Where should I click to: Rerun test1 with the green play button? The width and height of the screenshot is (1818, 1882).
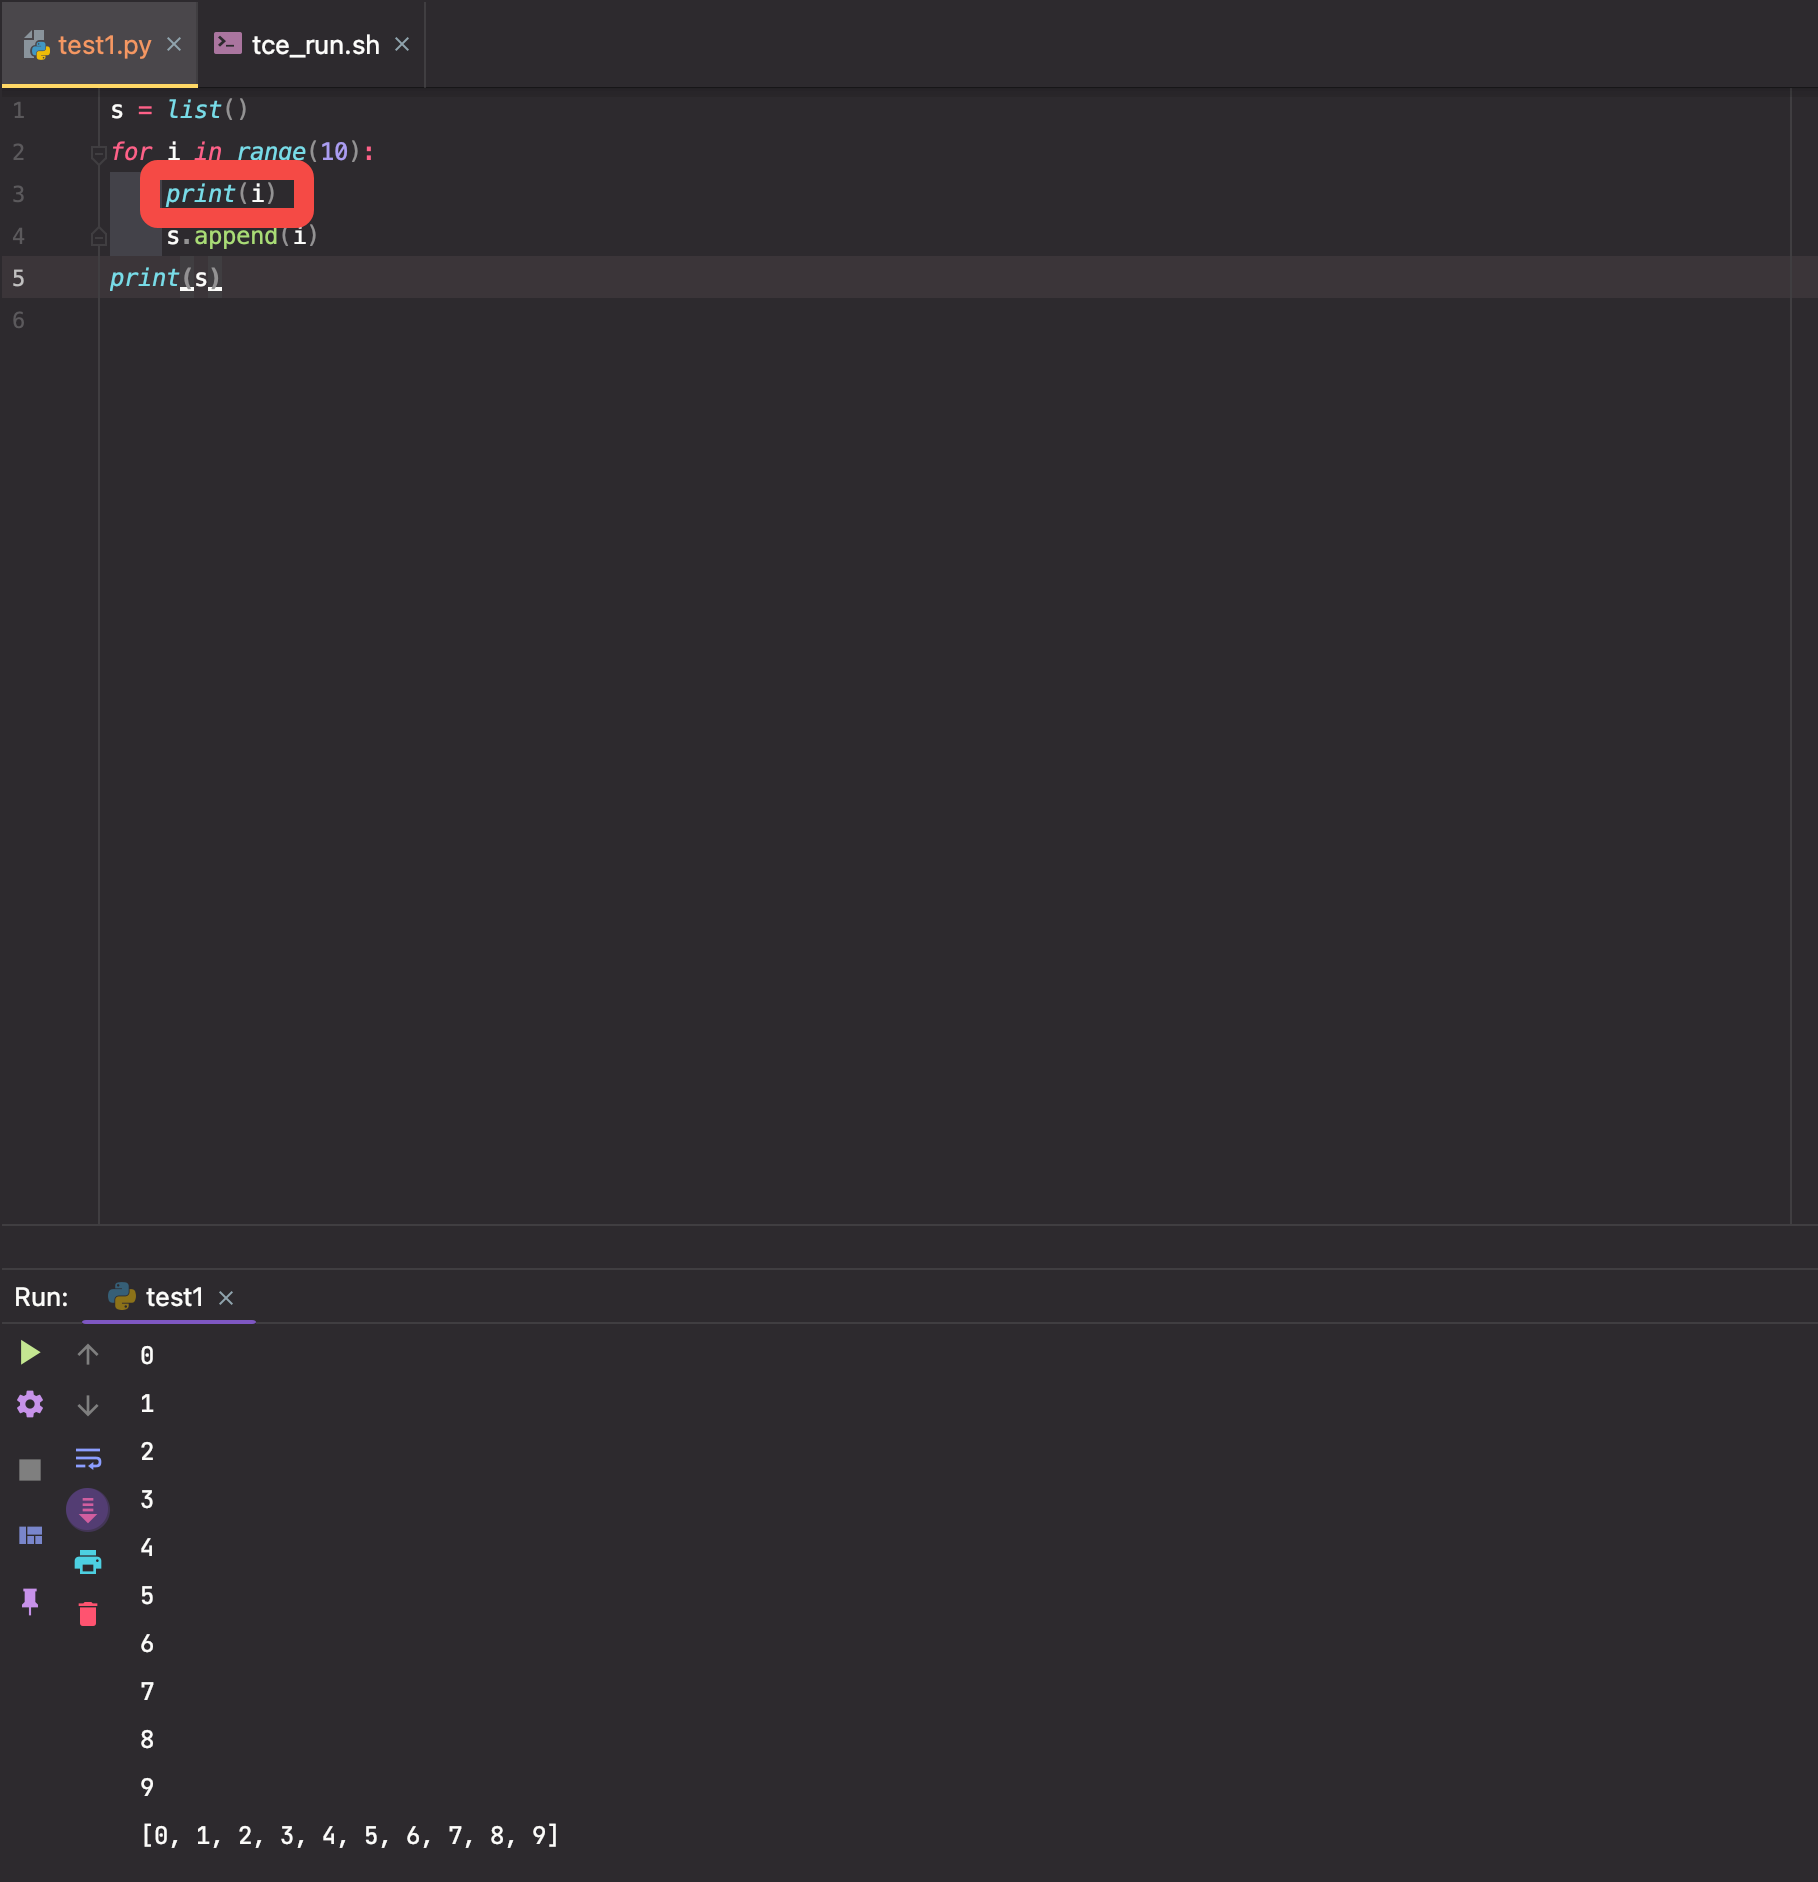(30, 1353)
